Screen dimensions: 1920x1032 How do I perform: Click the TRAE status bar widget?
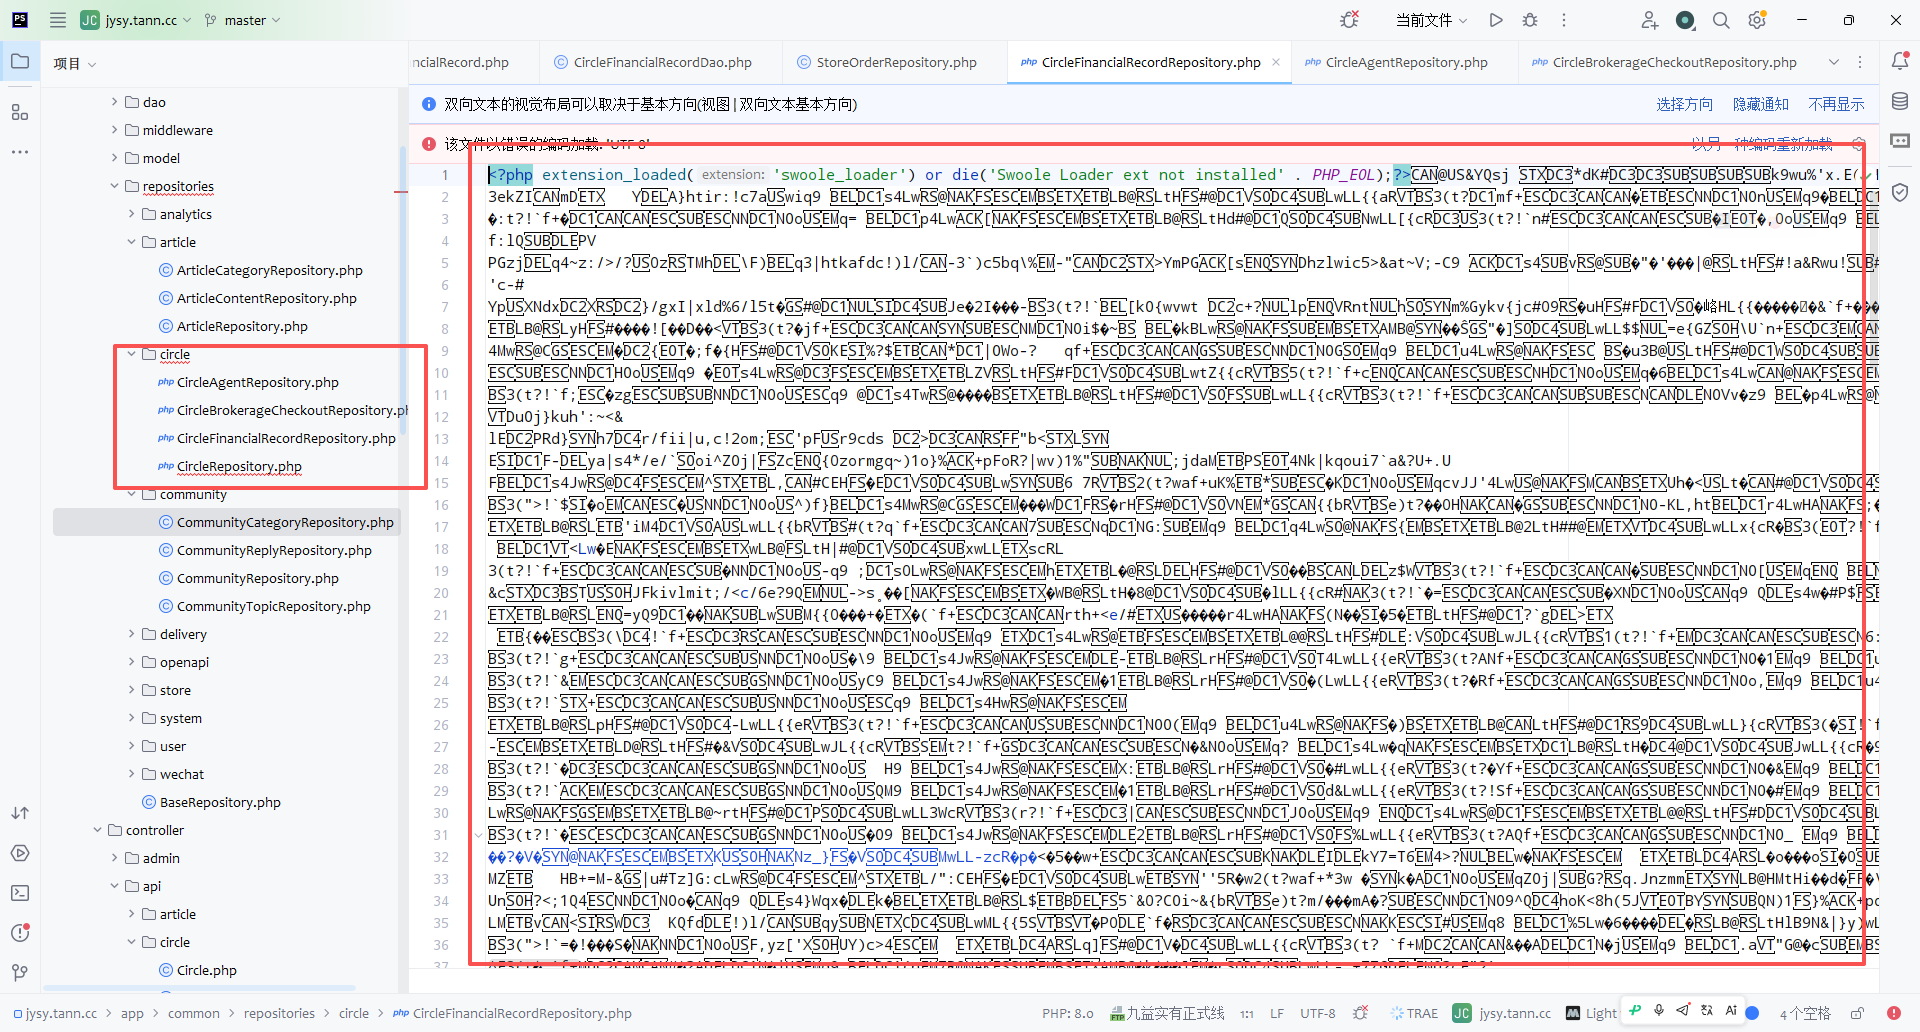[x=1414, y=1013]
